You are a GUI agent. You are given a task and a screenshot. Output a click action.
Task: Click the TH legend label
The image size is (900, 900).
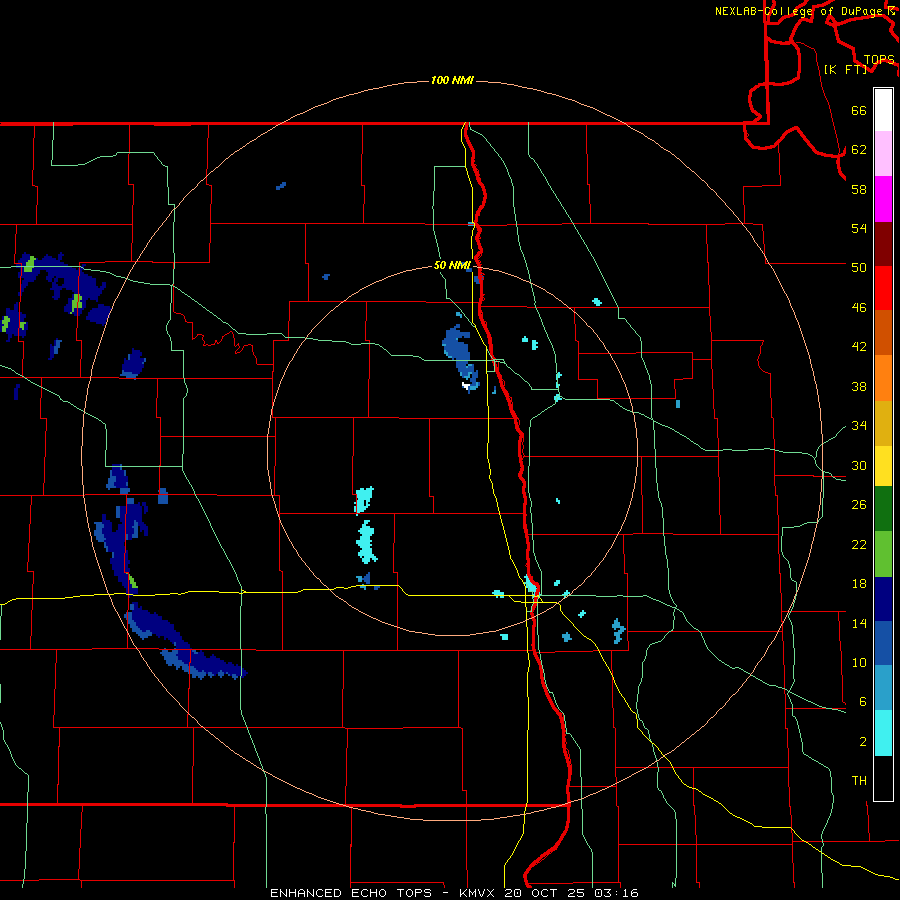(x=859, y=781)
